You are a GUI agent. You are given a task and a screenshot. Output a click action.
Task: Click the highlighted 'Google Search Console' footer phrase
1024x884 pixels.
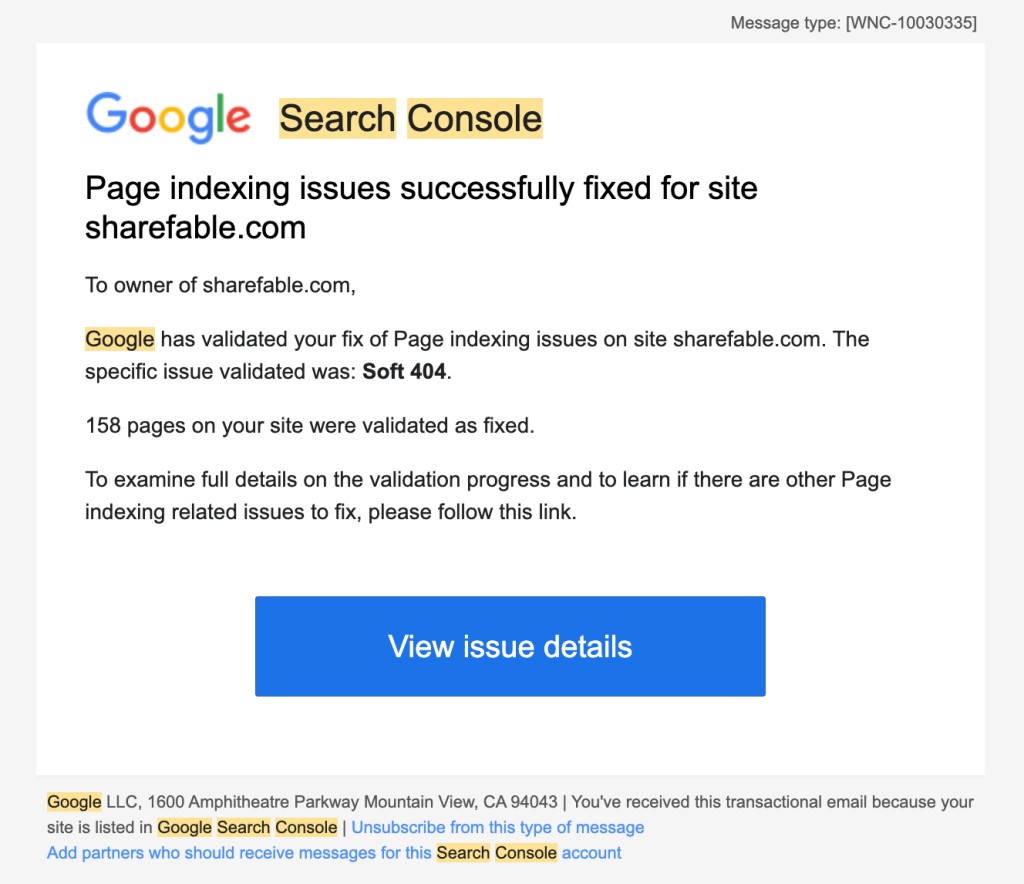tap(245, 827)
